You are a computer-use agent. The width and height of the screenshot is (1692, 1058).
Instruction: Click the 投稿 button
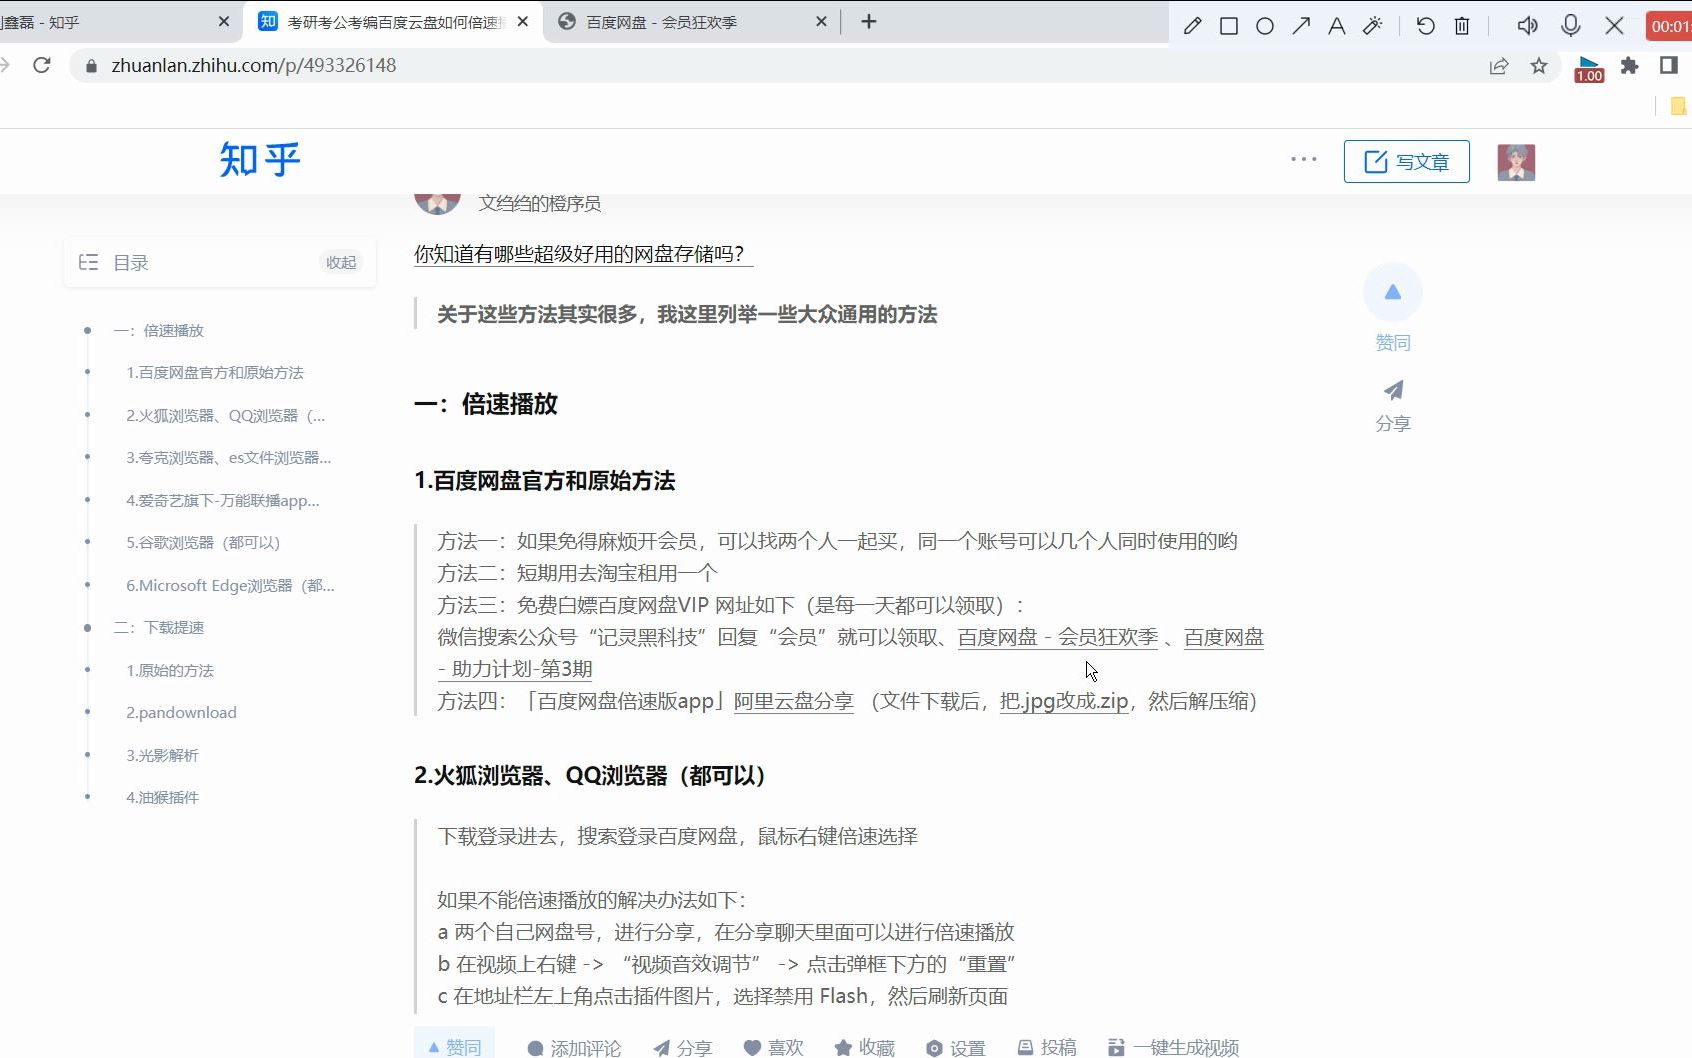[1046, 1047]
